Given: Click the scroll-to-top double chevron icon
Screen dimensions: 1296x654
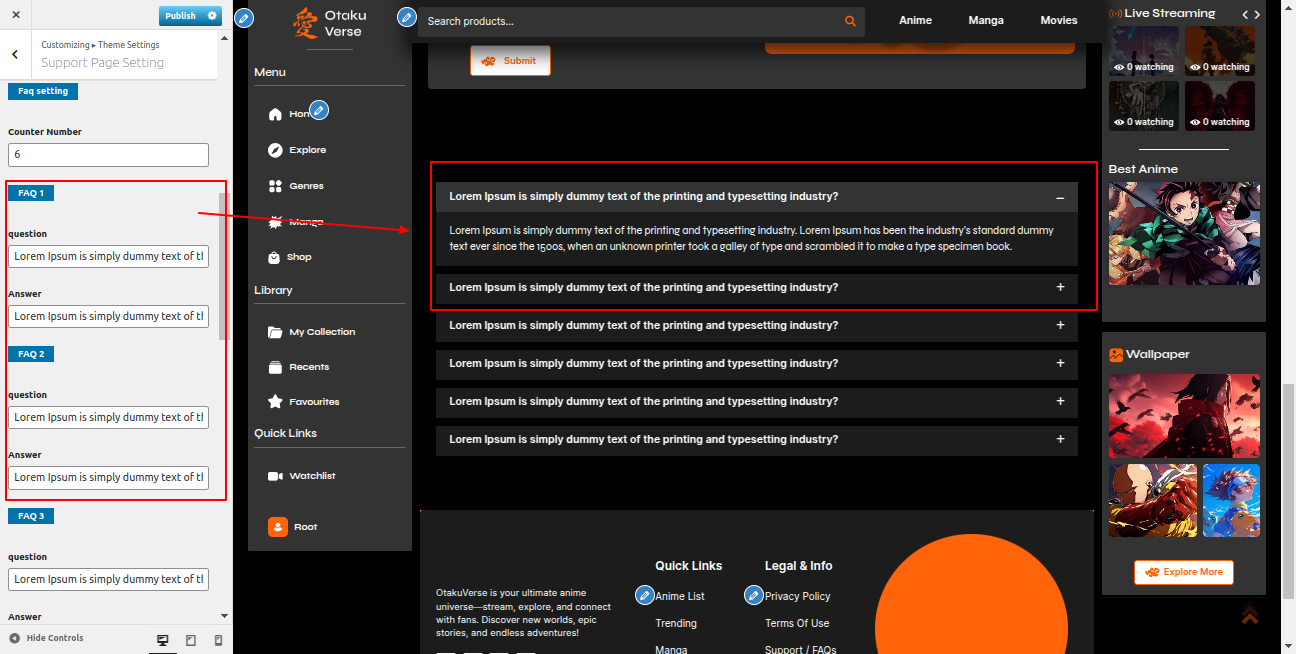Looking at the screenshot, I should (1249, 614).
